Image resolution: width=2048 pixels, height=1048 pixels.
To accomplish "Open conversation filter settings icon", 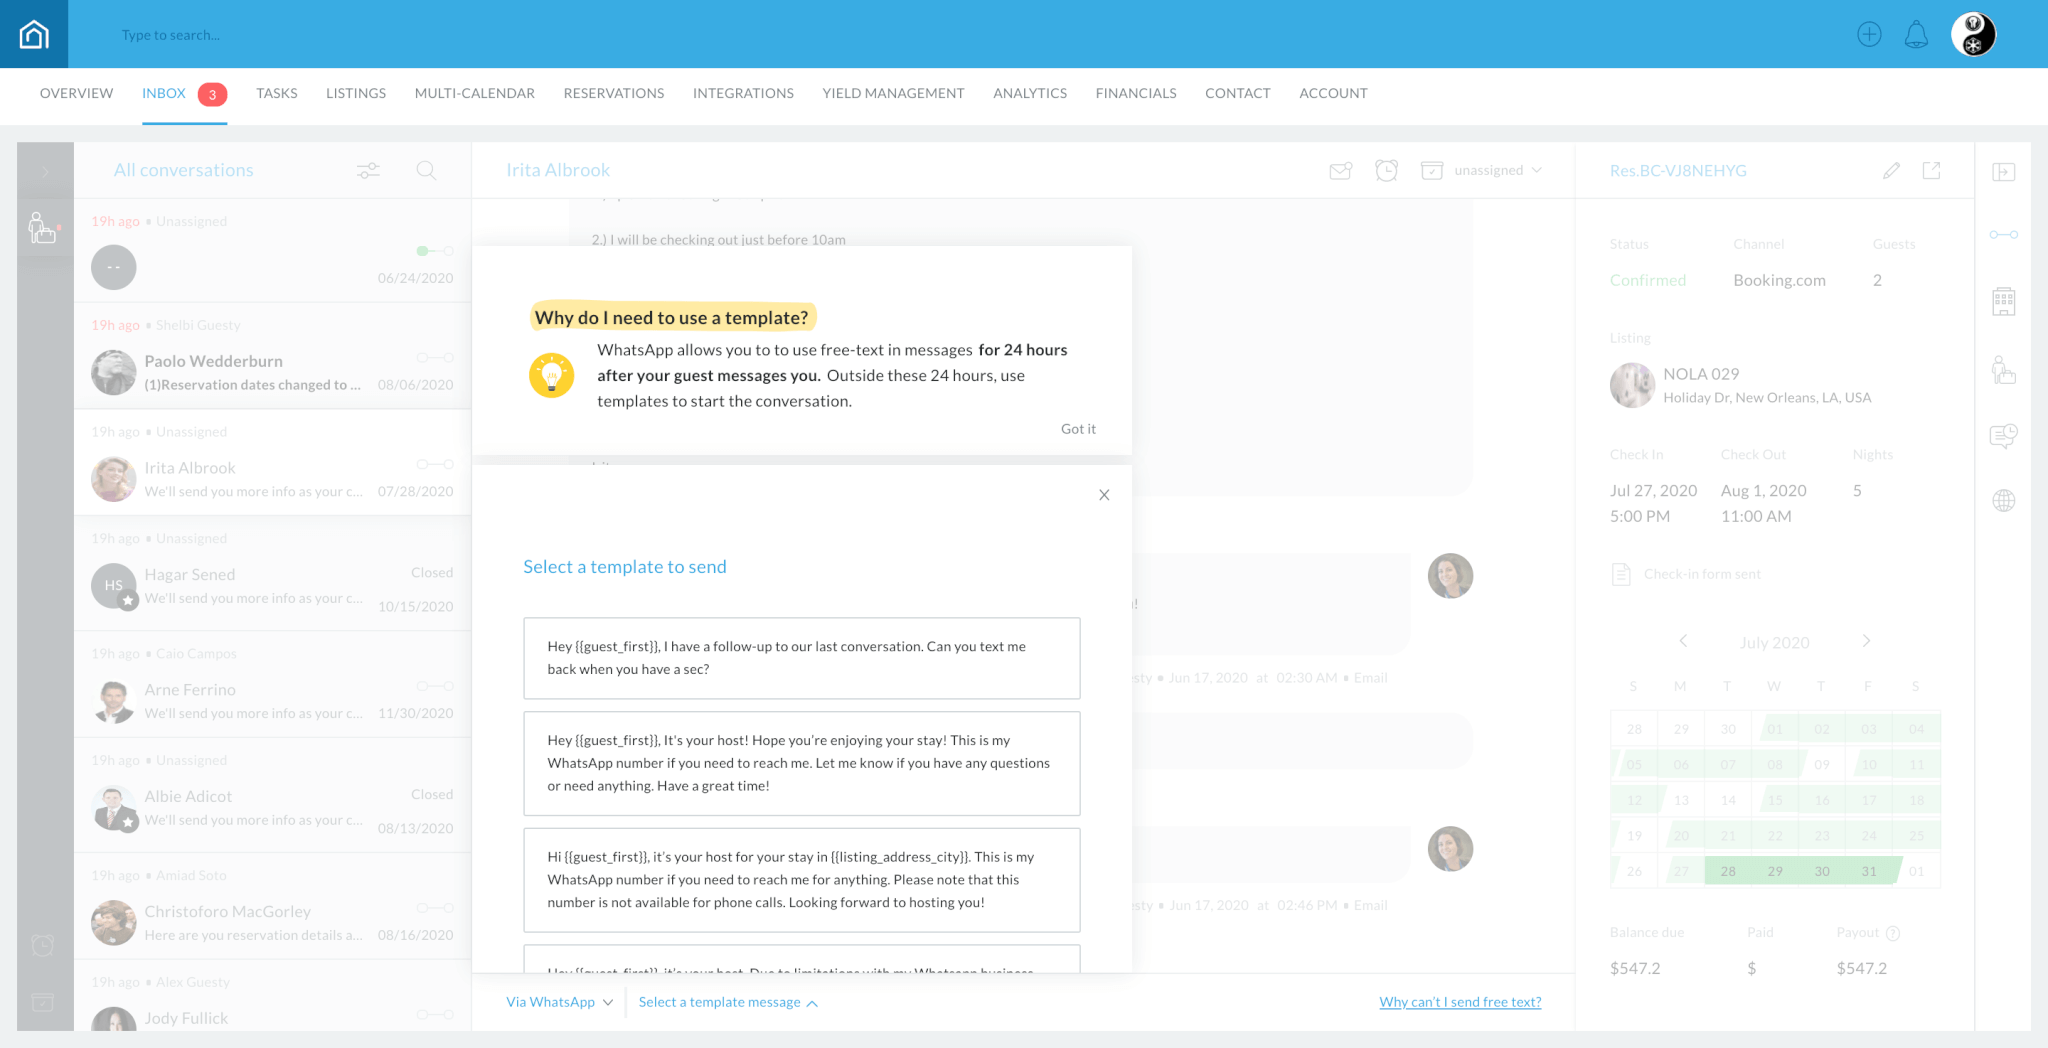I will pyautogui.click(x=368, y=171).
